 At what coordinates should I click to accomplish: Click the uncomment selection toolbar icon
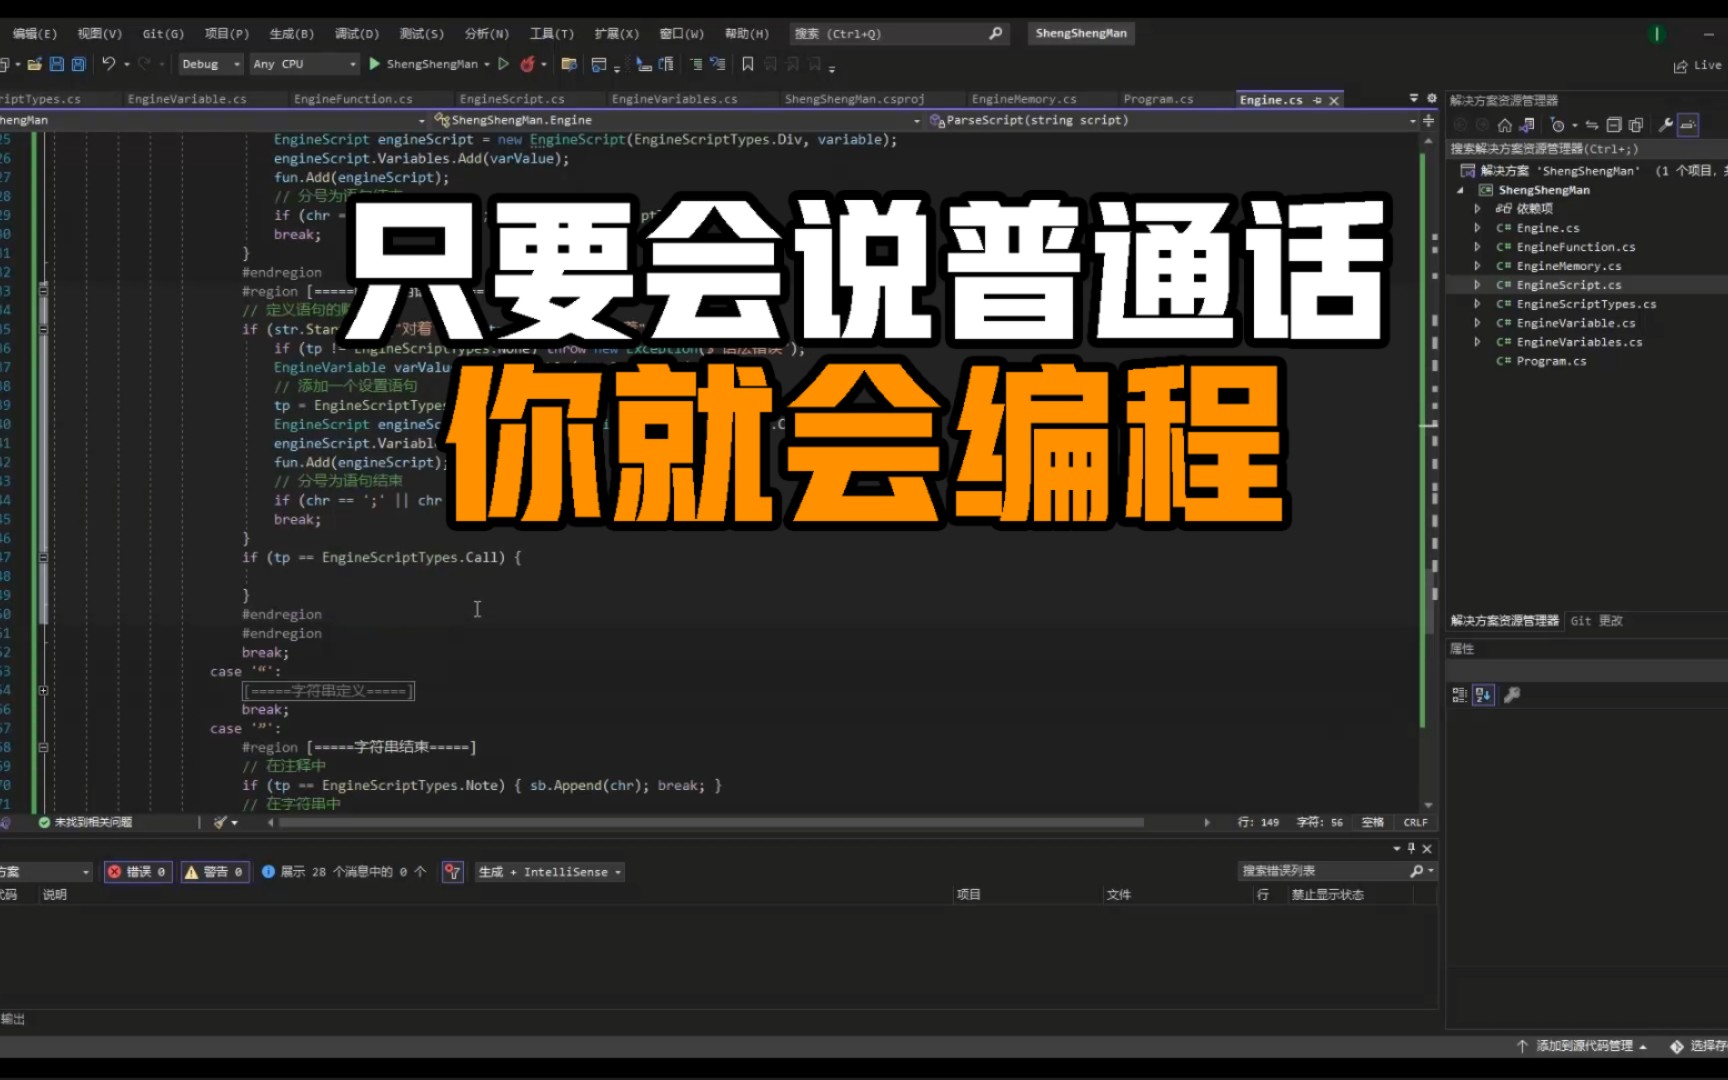point(718,64)
